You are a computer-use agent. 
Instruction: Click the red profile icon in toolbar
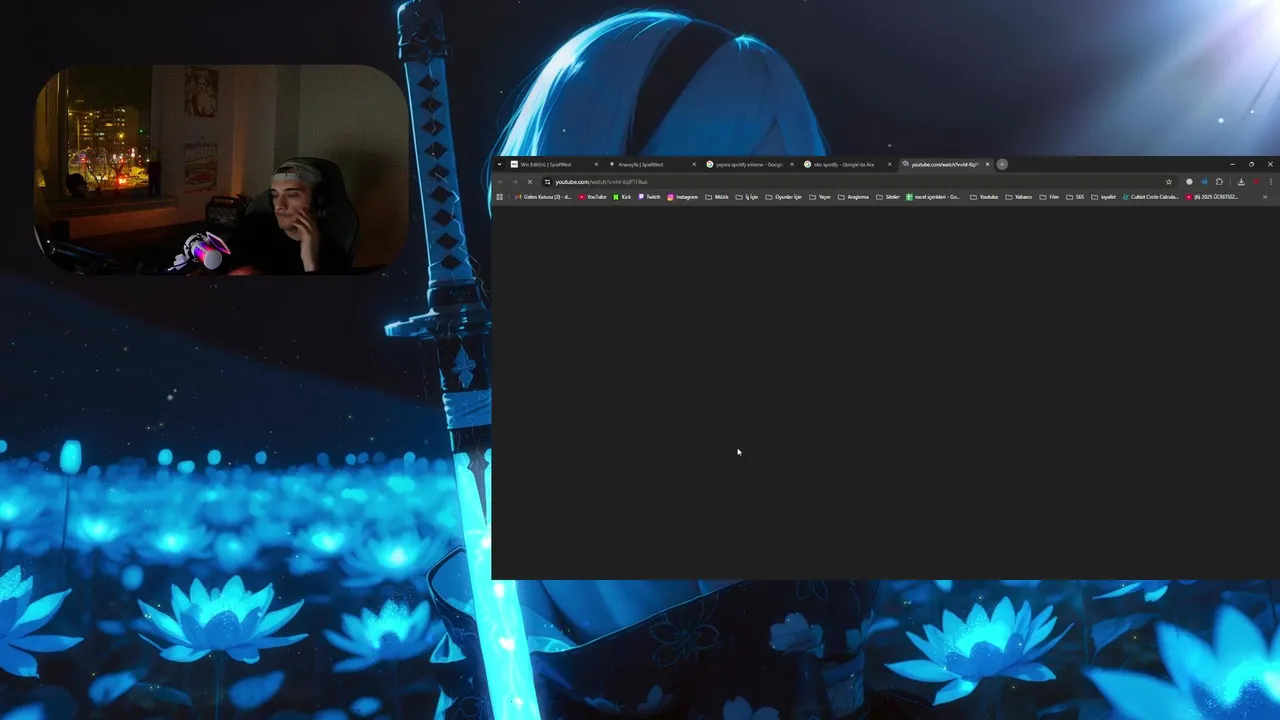[x=1256, y=182]
